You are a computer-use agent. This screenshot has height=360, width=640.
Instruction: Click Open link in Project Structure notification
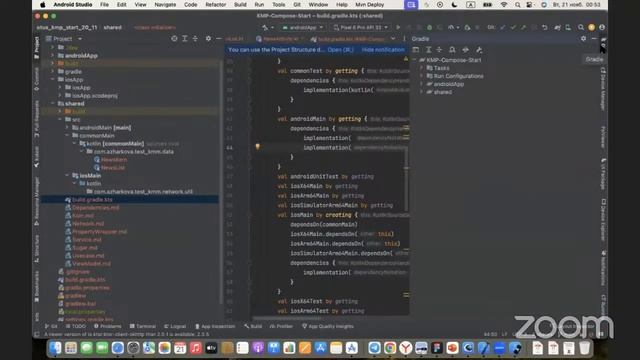[x=340, y=50]
